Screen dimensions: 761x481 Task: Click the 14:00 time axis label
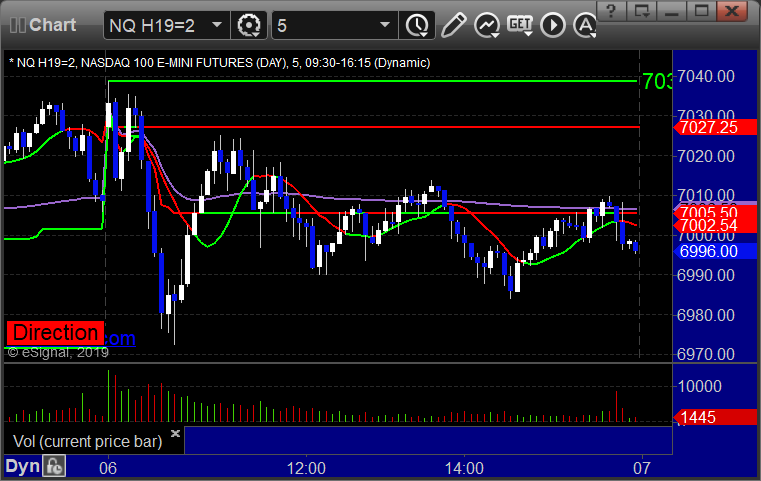[464, 468]
